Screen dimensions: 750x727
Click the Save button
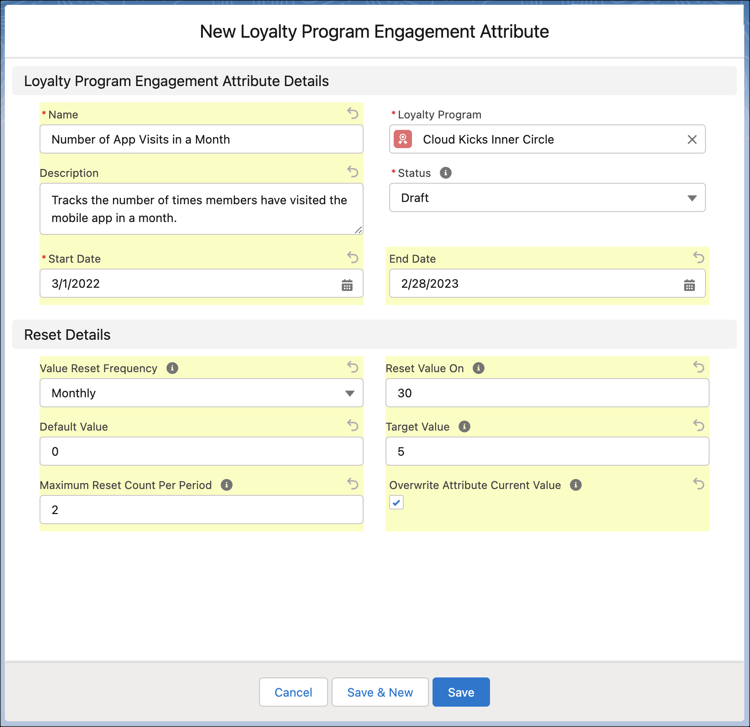click(x=461, y=692)
